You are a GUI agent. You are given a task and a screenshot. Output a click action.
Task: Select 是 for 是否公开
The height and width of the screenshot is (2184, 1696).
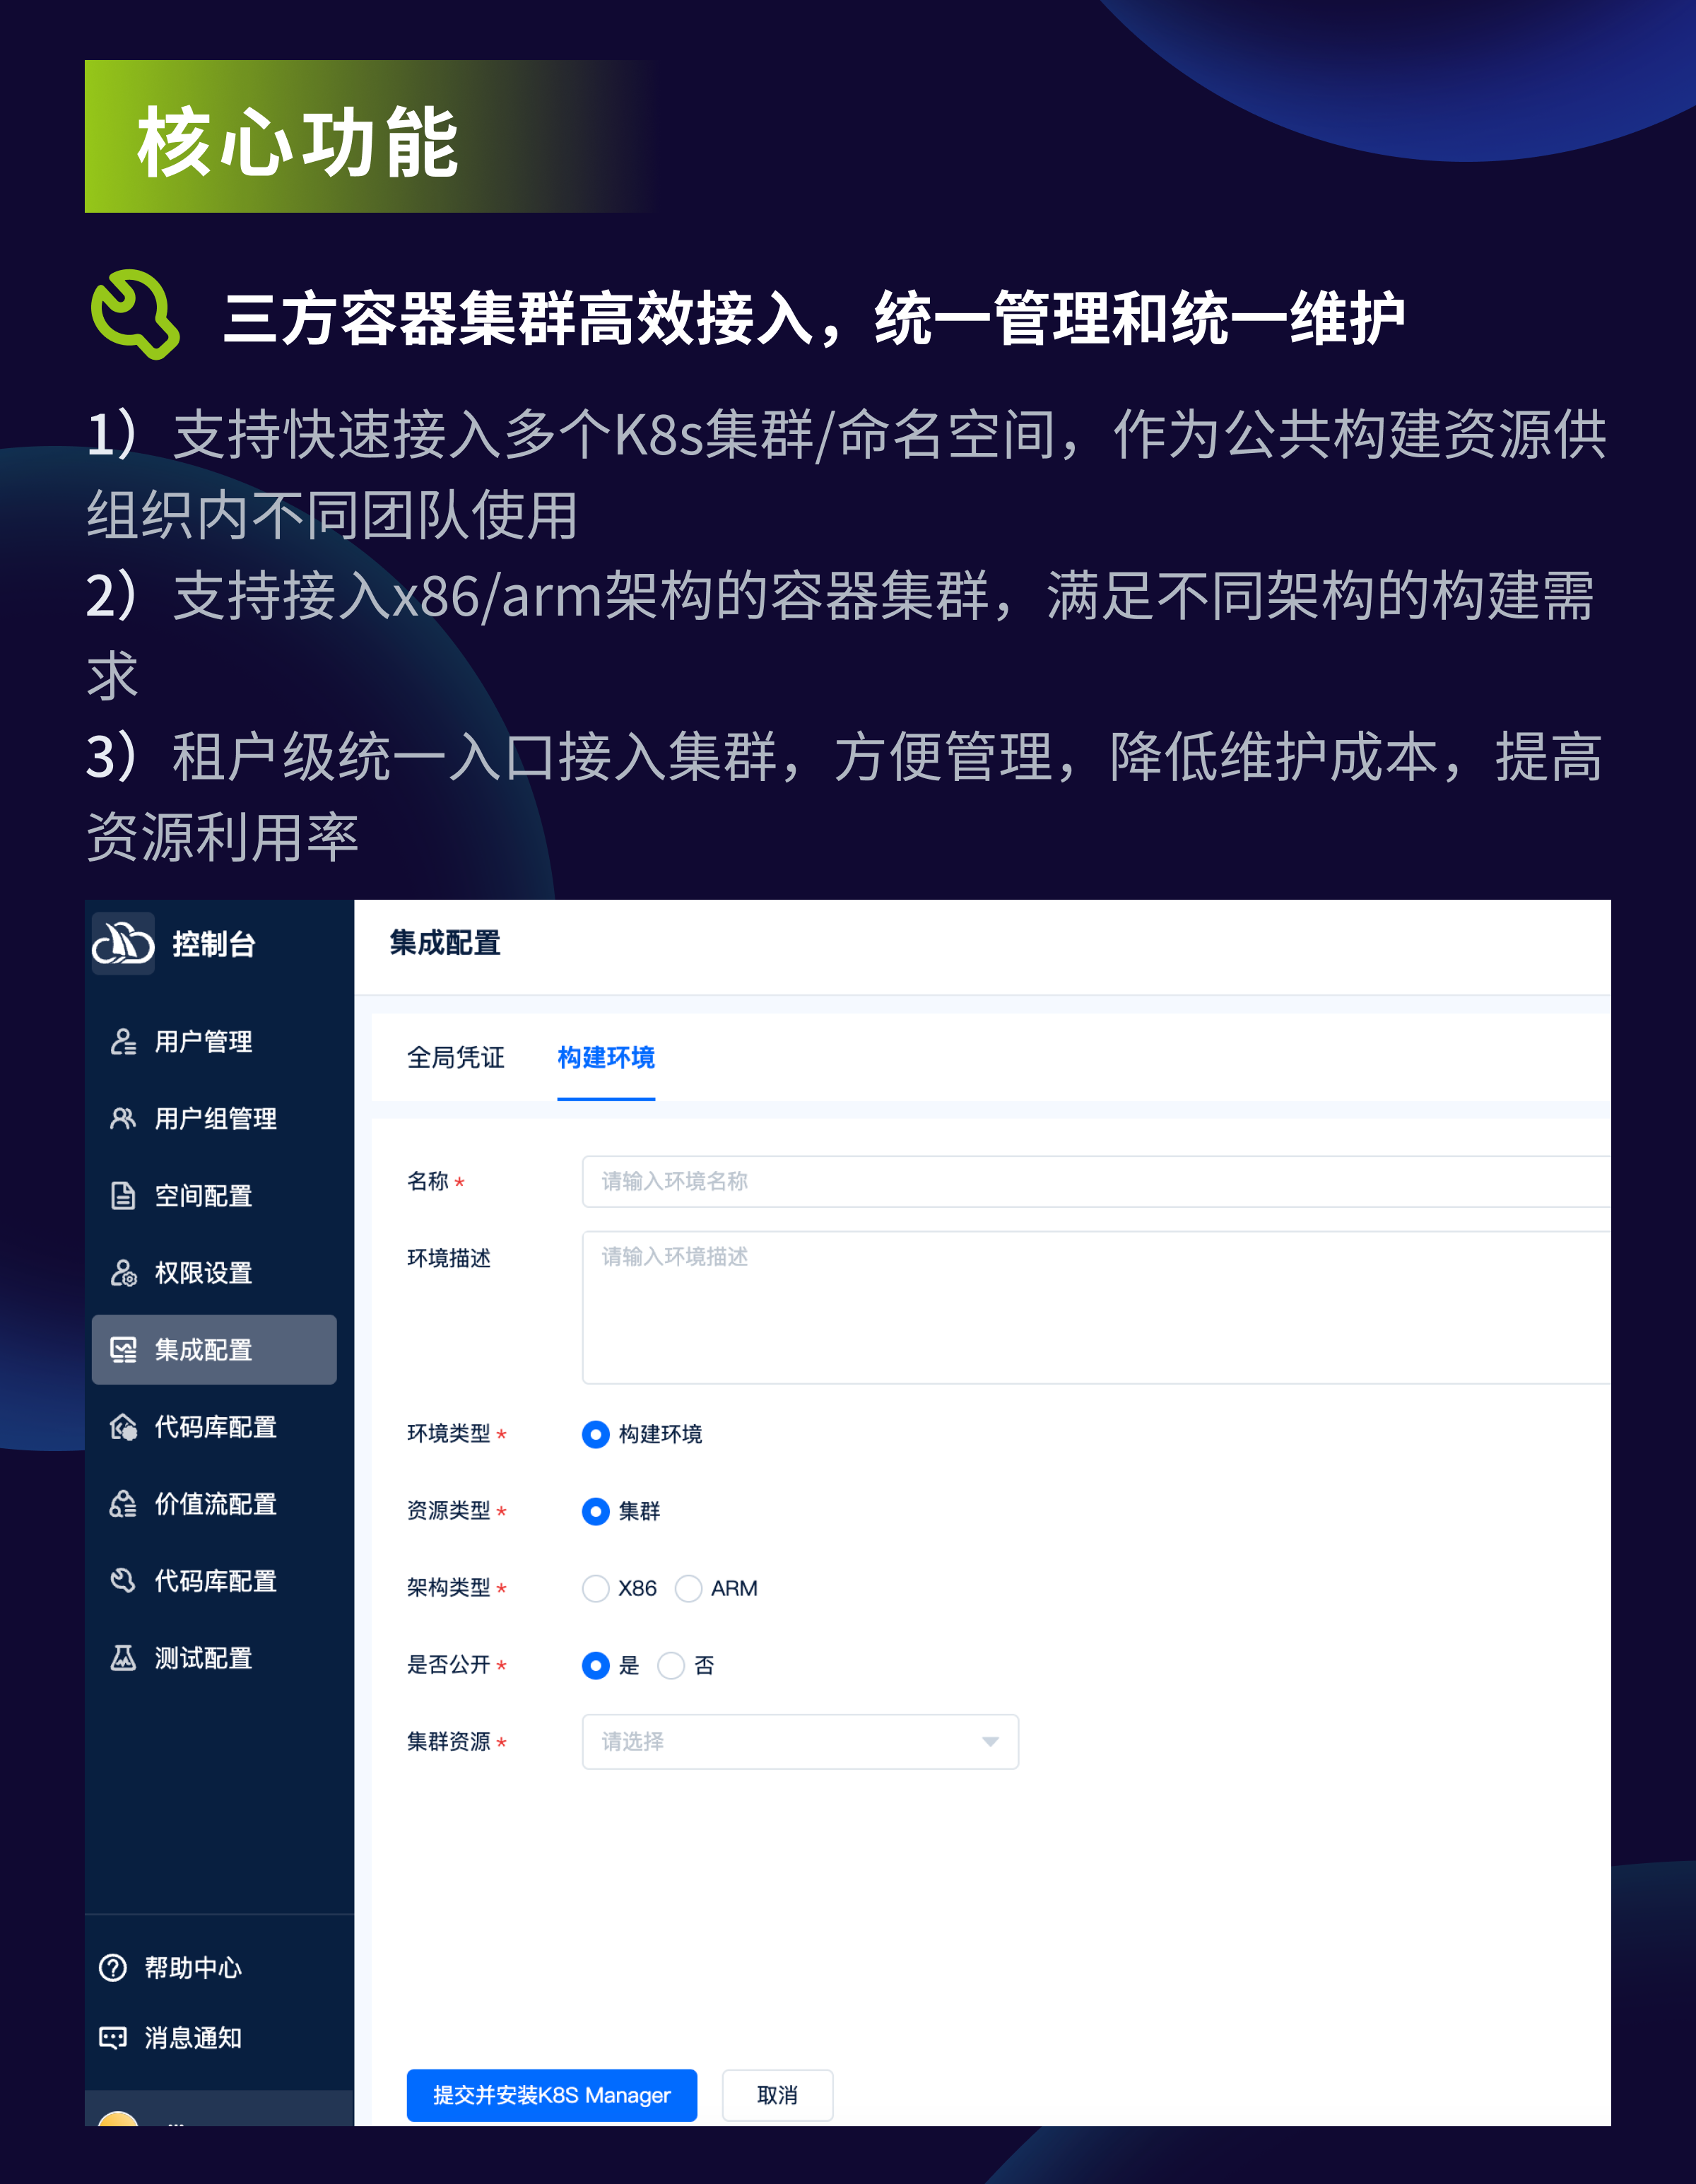pos(596,1665)
